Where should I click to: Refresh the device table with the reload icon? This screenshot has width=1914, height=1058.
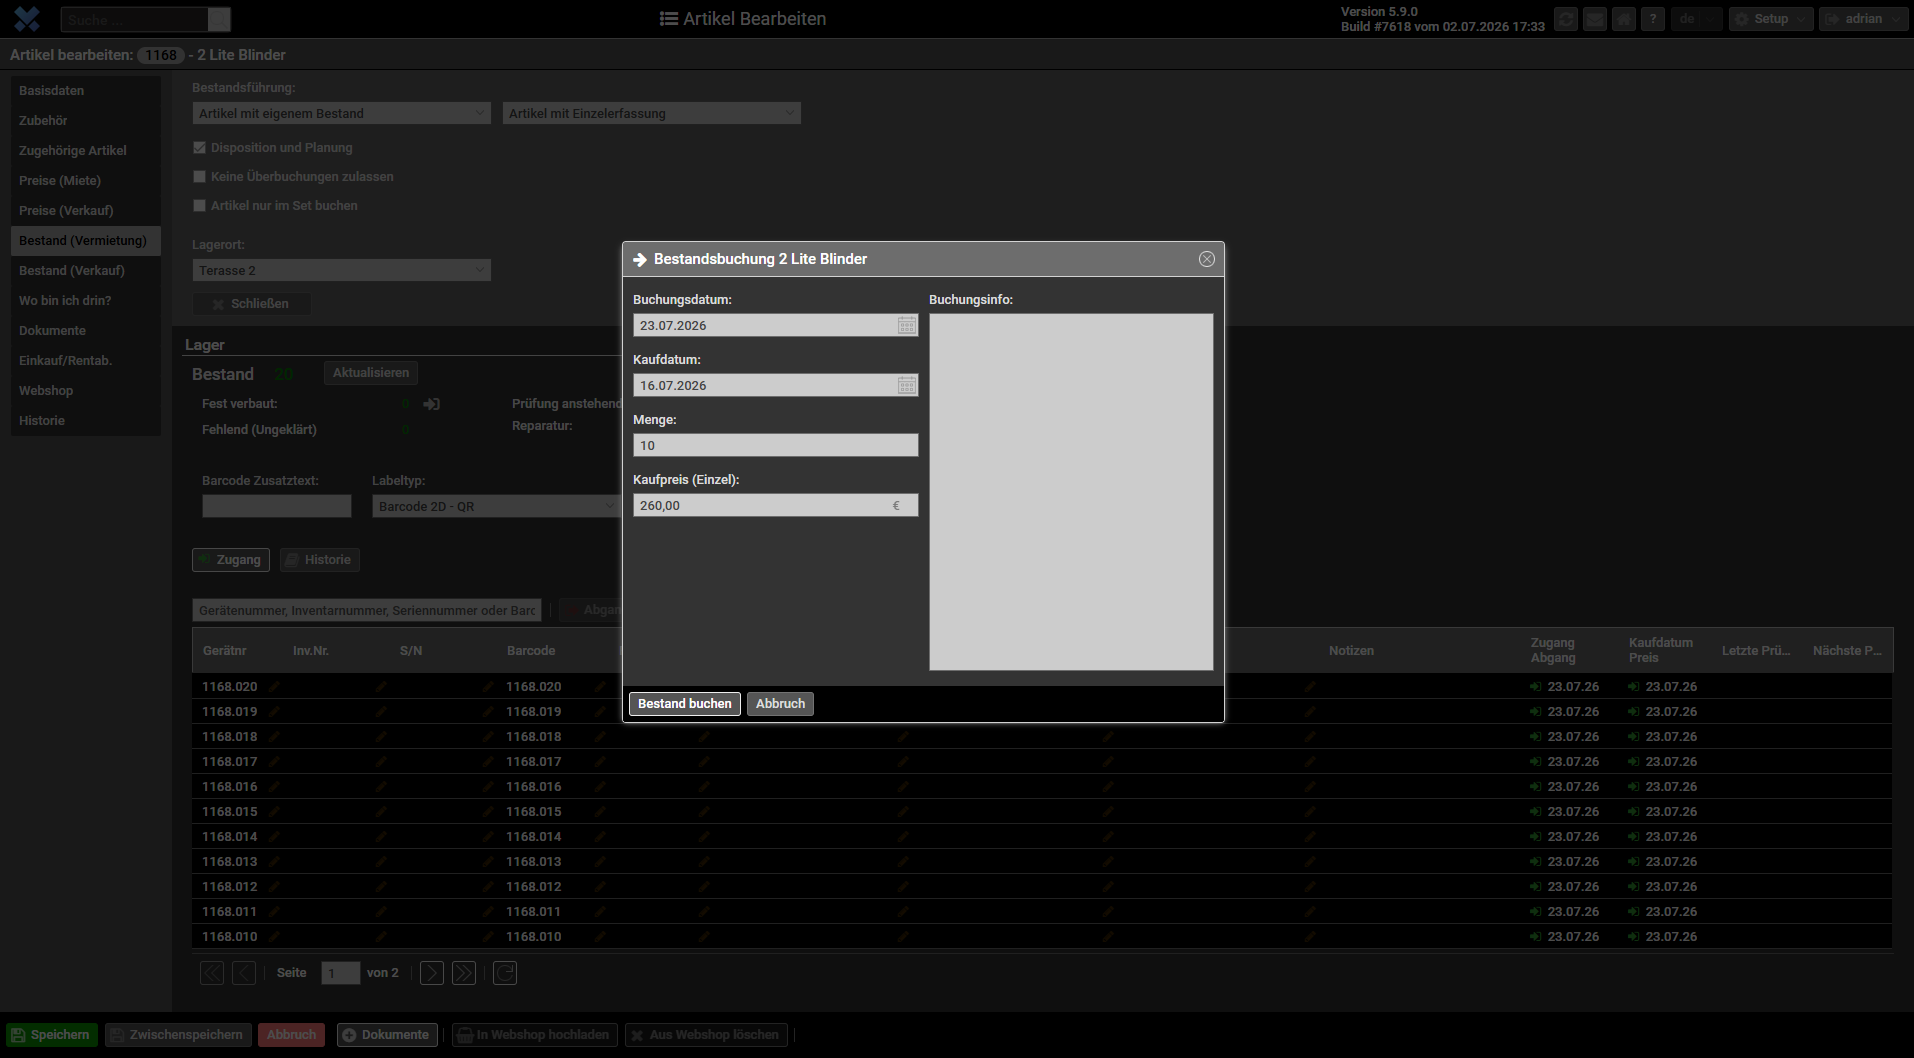point(505,973)
